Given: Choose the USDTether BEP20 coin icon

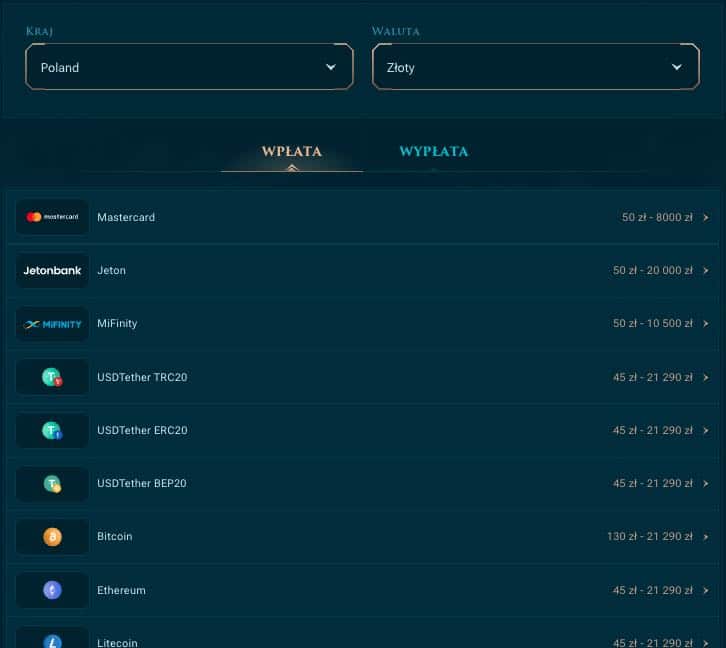Looking at the screenshot, I should (52, 484).
